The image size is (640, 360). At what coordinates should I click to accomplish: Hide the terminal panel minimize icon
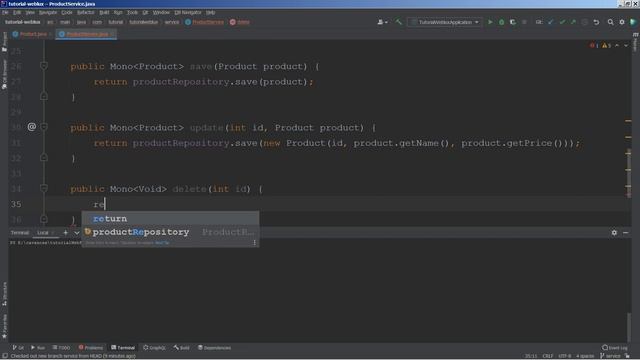pyautogui.click(x=625, y=233)
